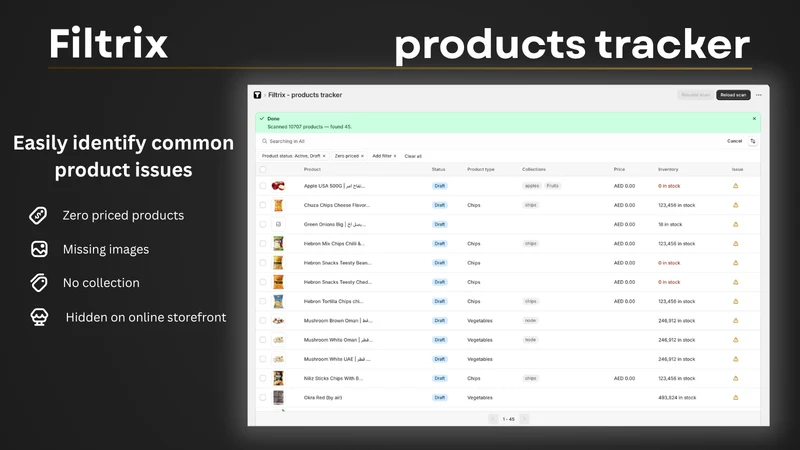Open the Hebron Tortilla Chips thumbnail

pos(278,302)
